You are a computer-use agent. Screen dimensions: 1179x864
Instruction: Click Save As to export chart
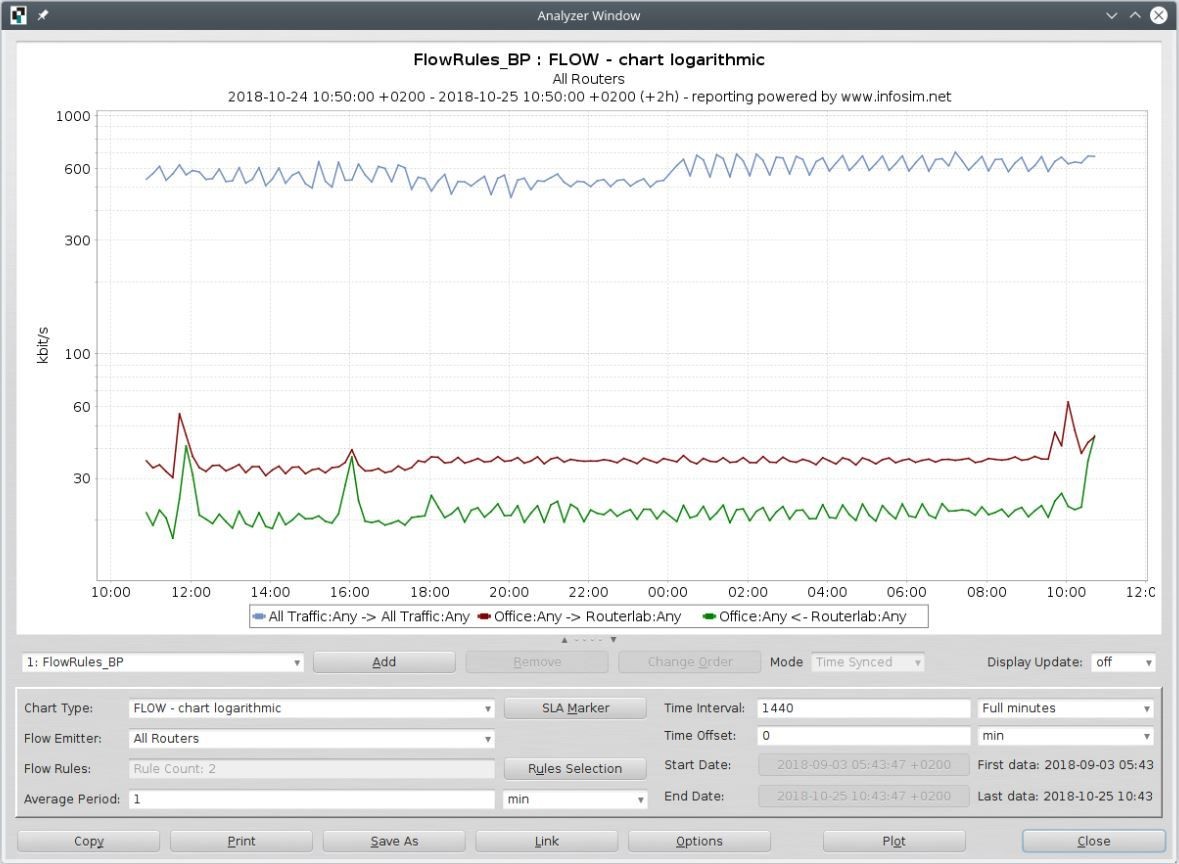[394, 841]
